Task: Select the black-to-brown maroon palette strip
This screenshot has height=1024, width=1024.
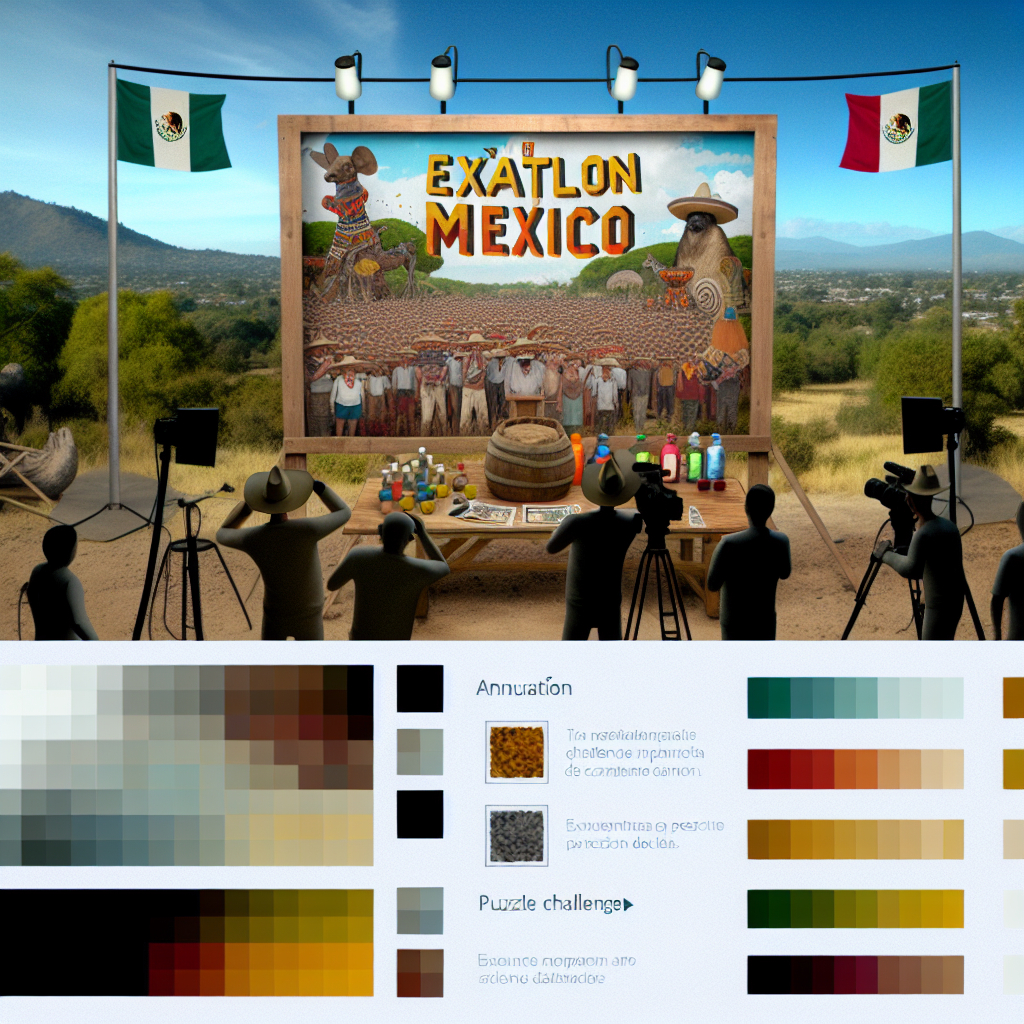Action: coord(855,974)
